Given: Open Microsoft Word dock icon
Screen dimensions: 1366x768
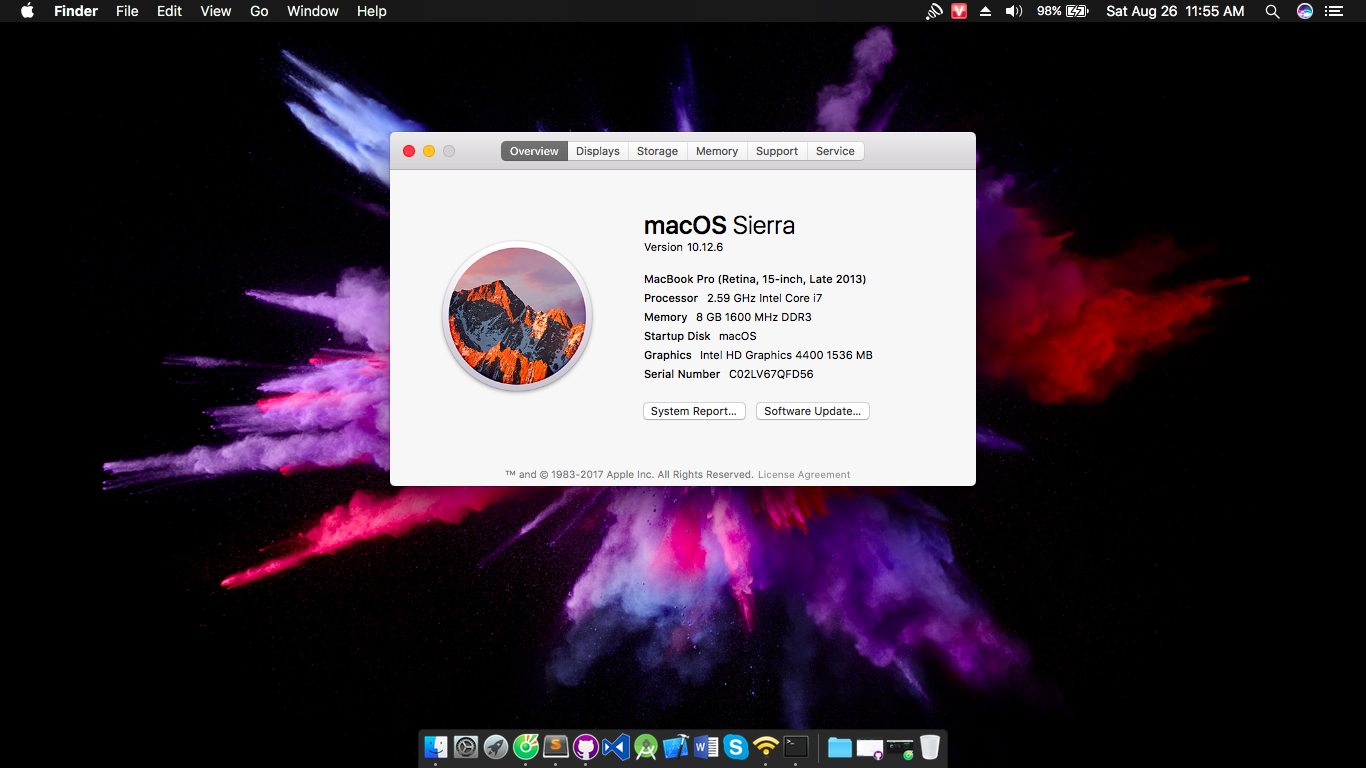Looking at the screenshot, I should coord(706,747).
